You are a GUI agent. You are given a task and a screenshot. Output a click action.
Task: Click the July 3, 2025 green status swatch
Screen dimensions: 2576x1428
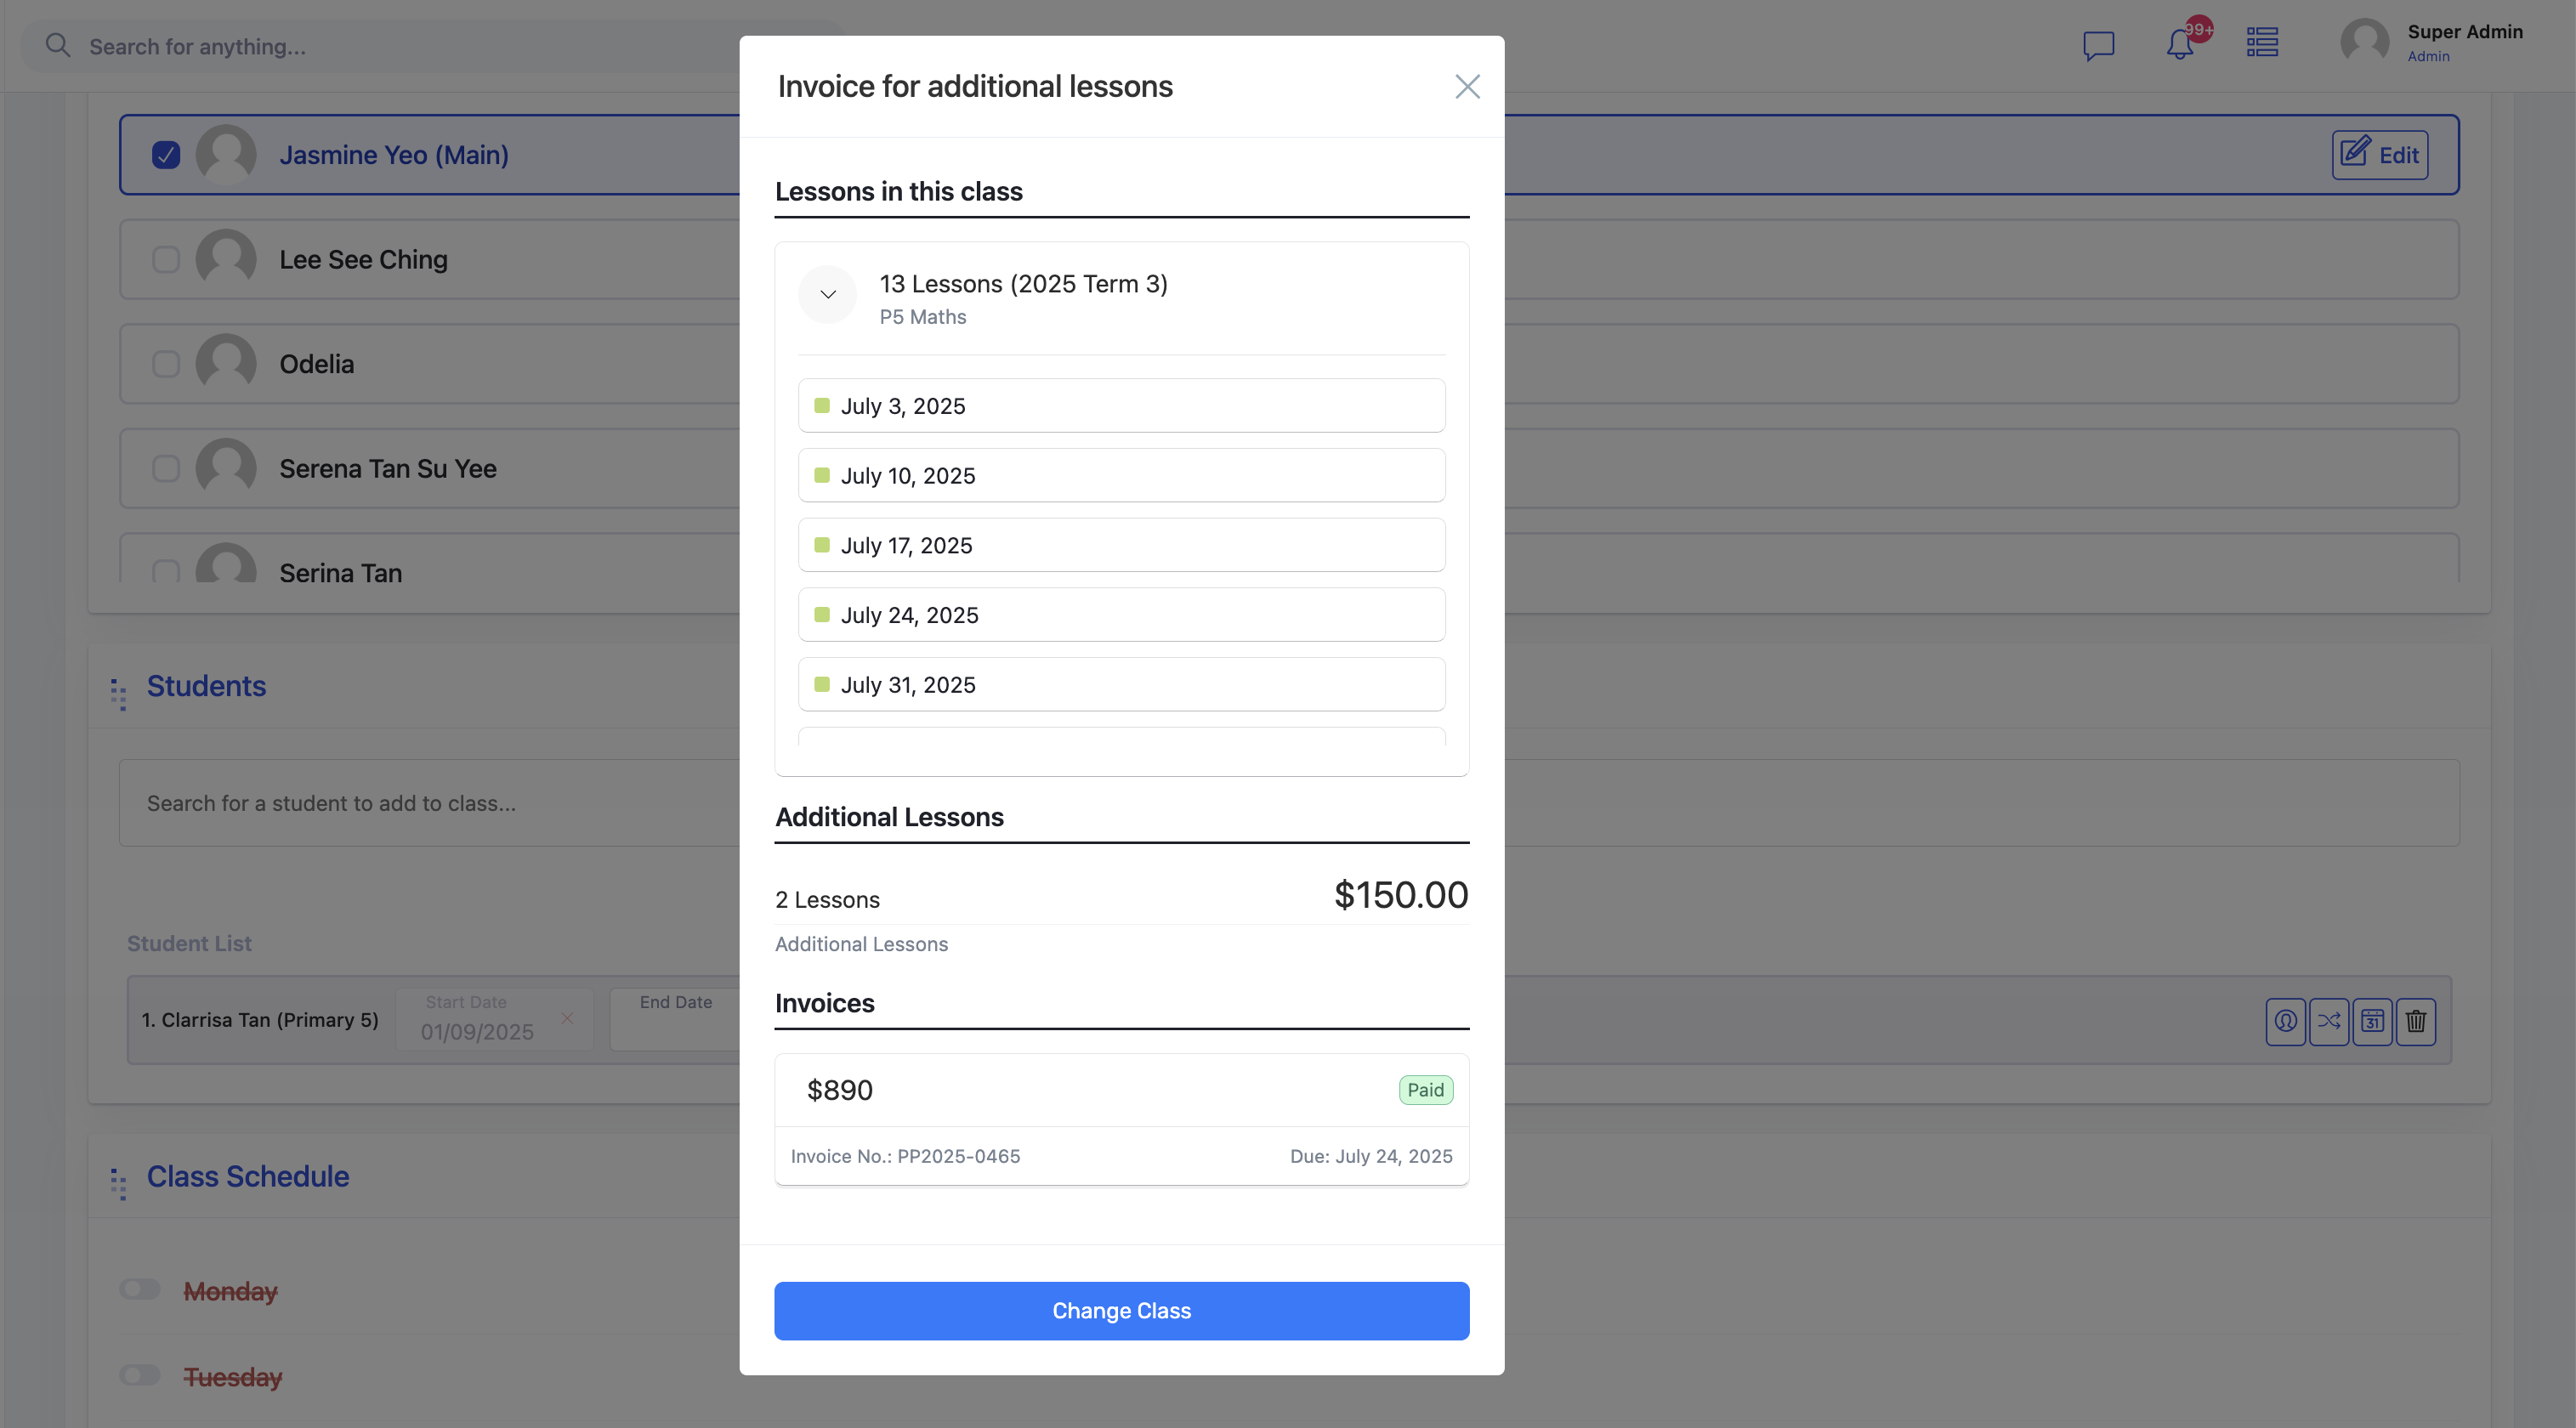point(822,406)
